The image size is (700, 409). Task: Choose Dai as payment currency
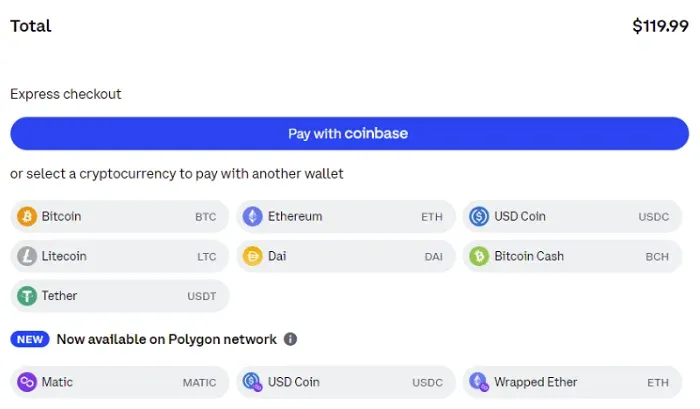pos(346,256)
